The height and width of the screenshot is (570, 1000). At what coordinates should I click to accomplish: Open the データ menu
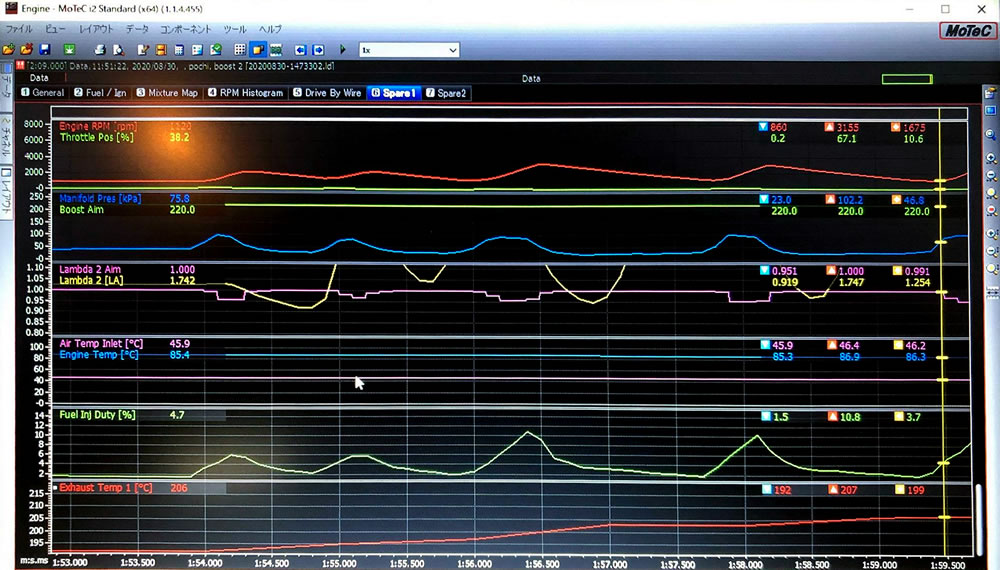[x=138, y=29]
